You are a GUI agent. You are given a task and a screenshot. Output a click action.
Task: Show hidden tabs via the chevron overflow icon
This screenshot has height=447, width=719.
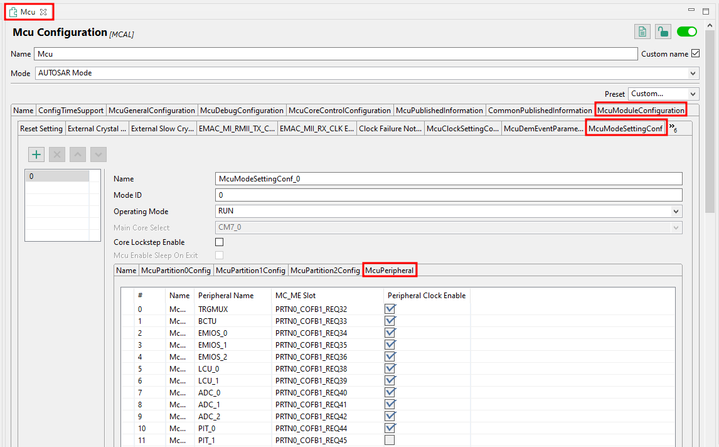pos(673,128)
